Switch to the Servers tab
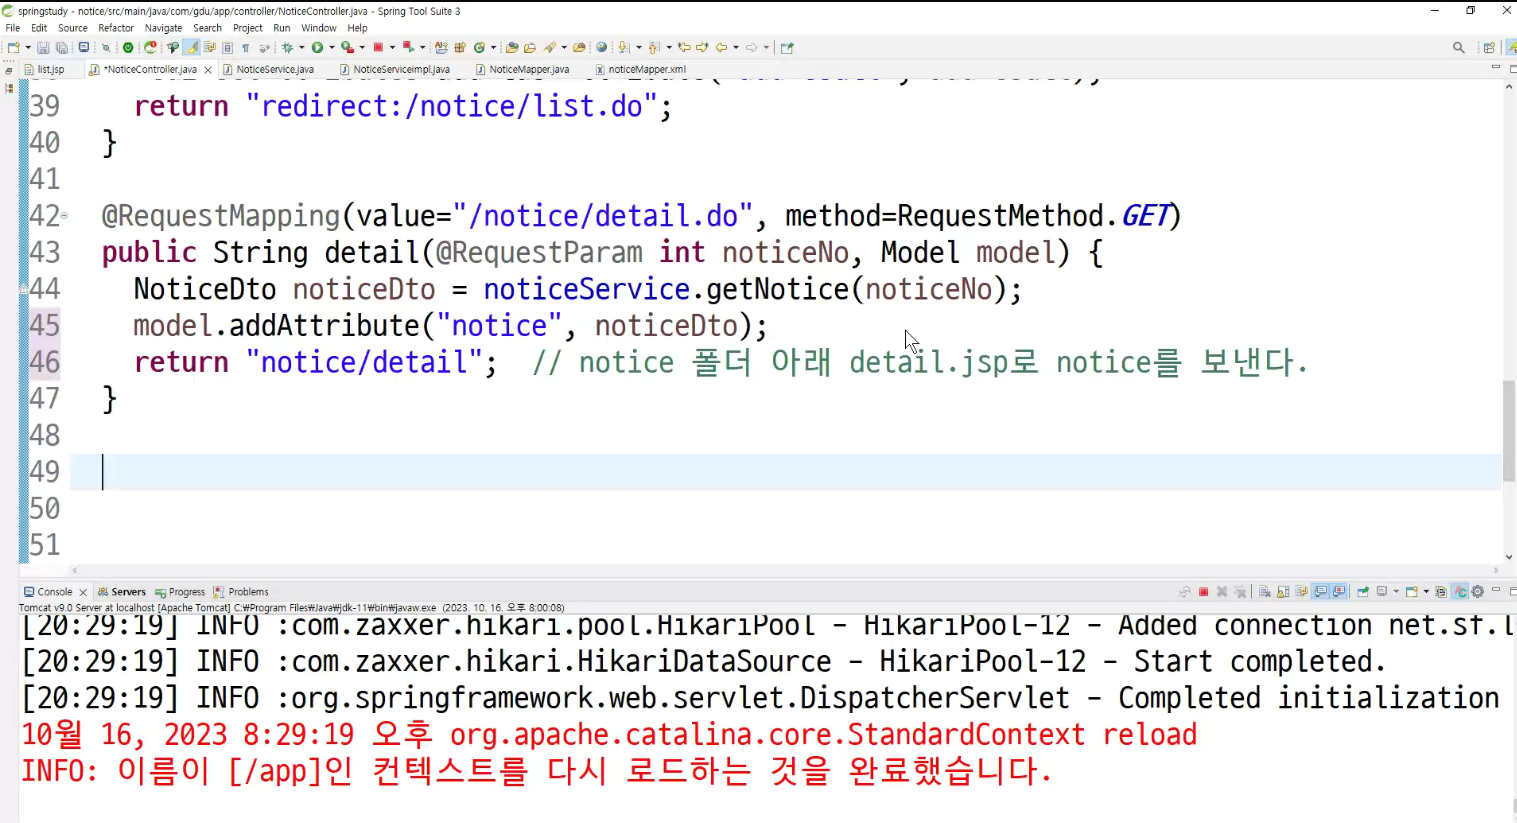The height and width of the screenshot is (823, 1517). pos(122,592)
